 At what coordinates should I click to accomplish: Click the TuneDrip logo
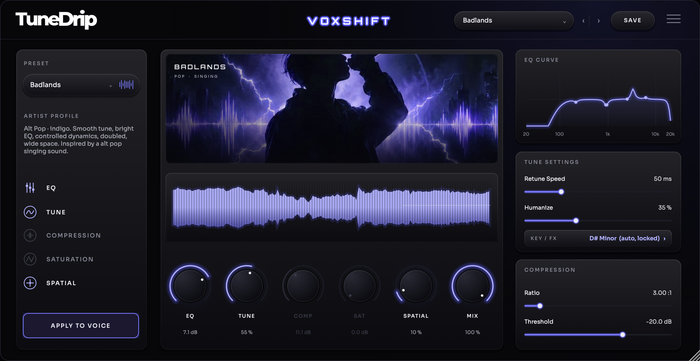point(56,20)
